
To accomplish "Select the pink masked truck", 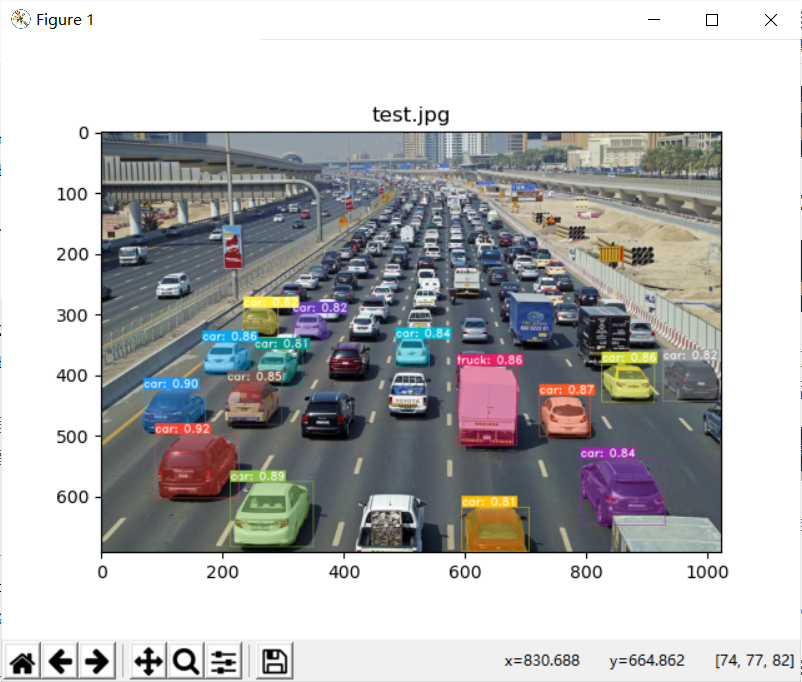I will pos(487,406).
